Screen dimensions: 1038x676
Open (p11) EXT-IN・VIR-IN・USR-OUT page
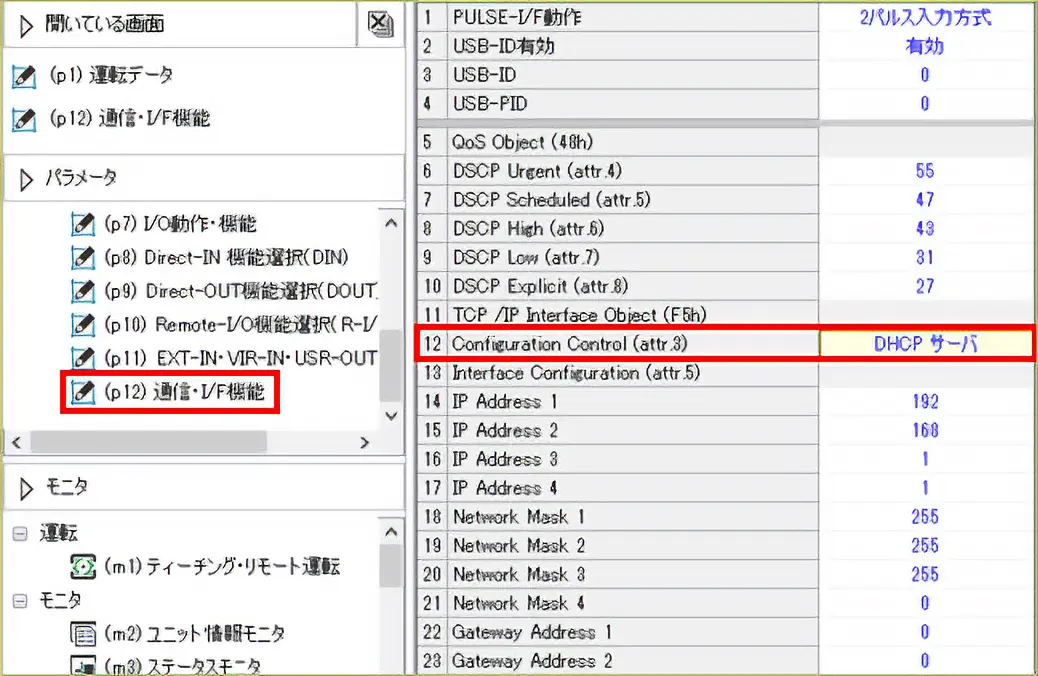pos(241,358)
